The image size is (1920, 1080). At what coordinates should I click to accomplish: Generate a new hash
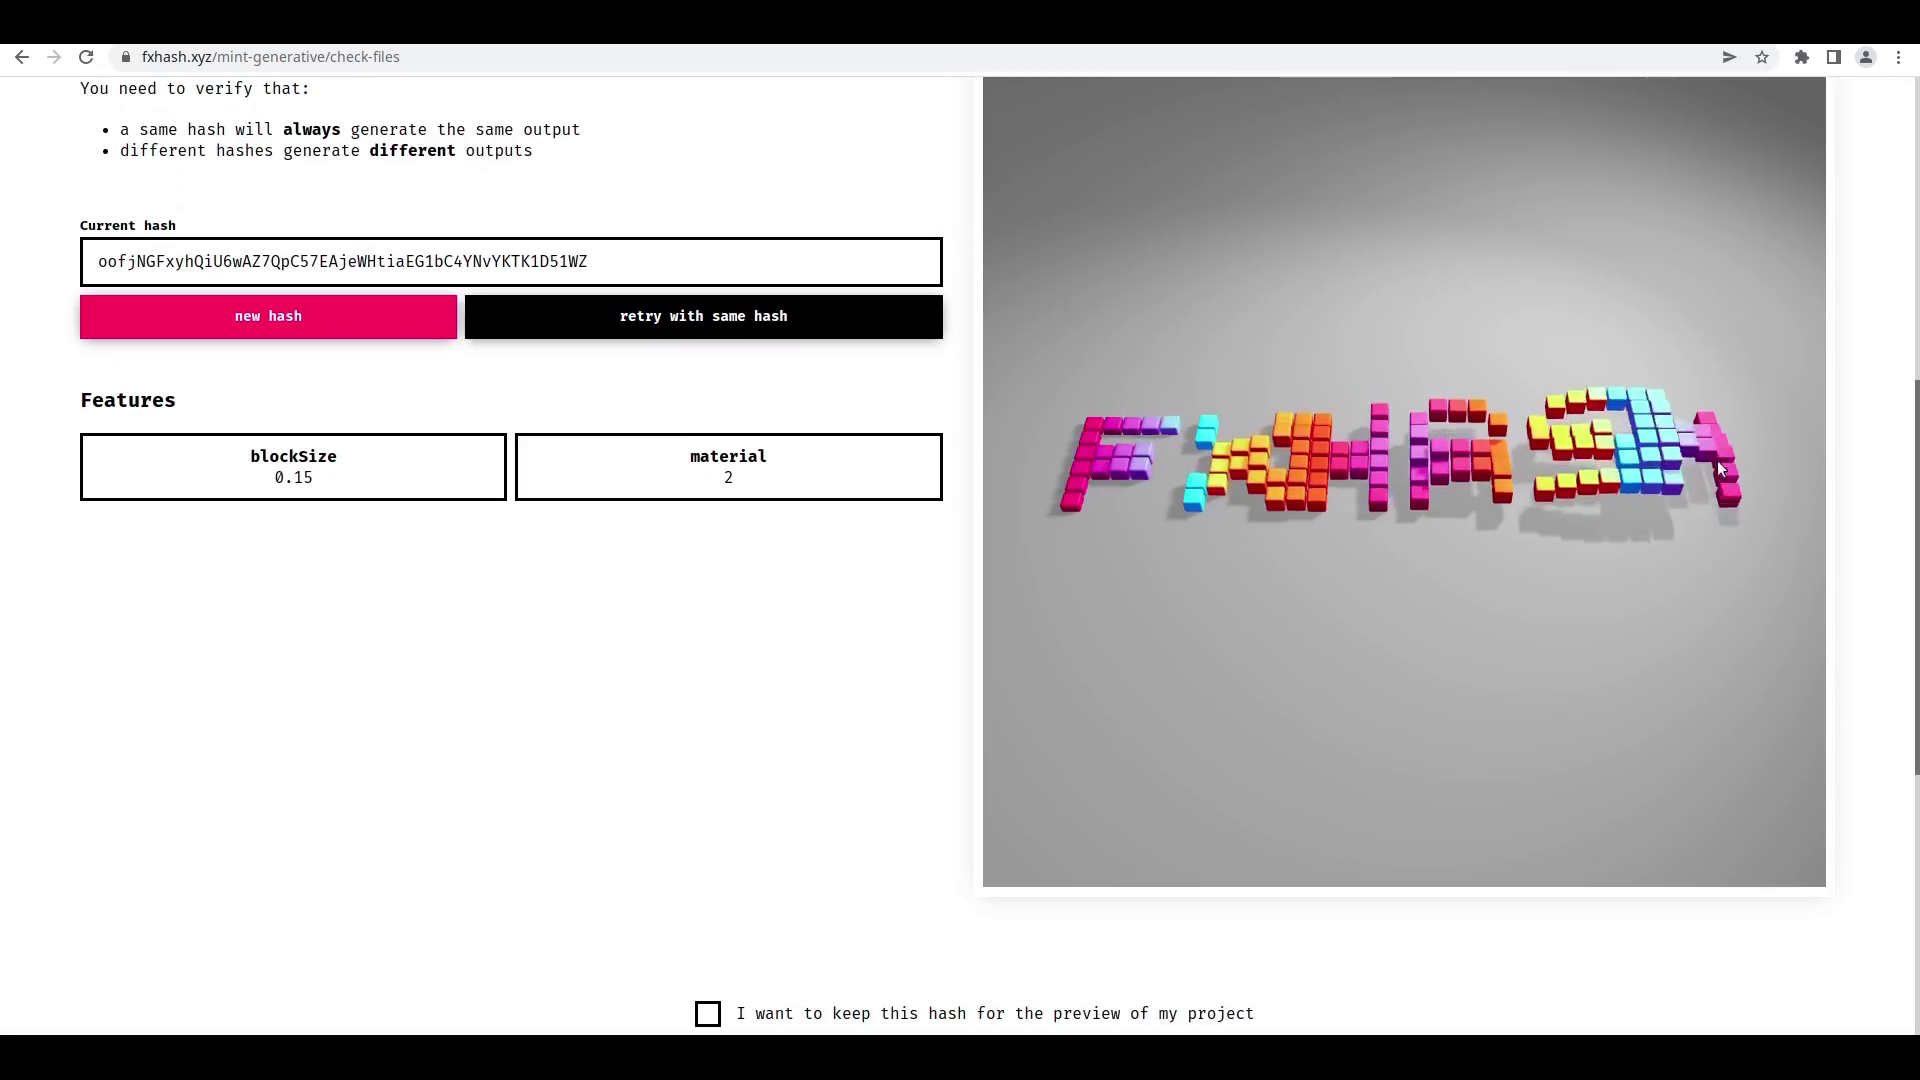pos(268,317)
